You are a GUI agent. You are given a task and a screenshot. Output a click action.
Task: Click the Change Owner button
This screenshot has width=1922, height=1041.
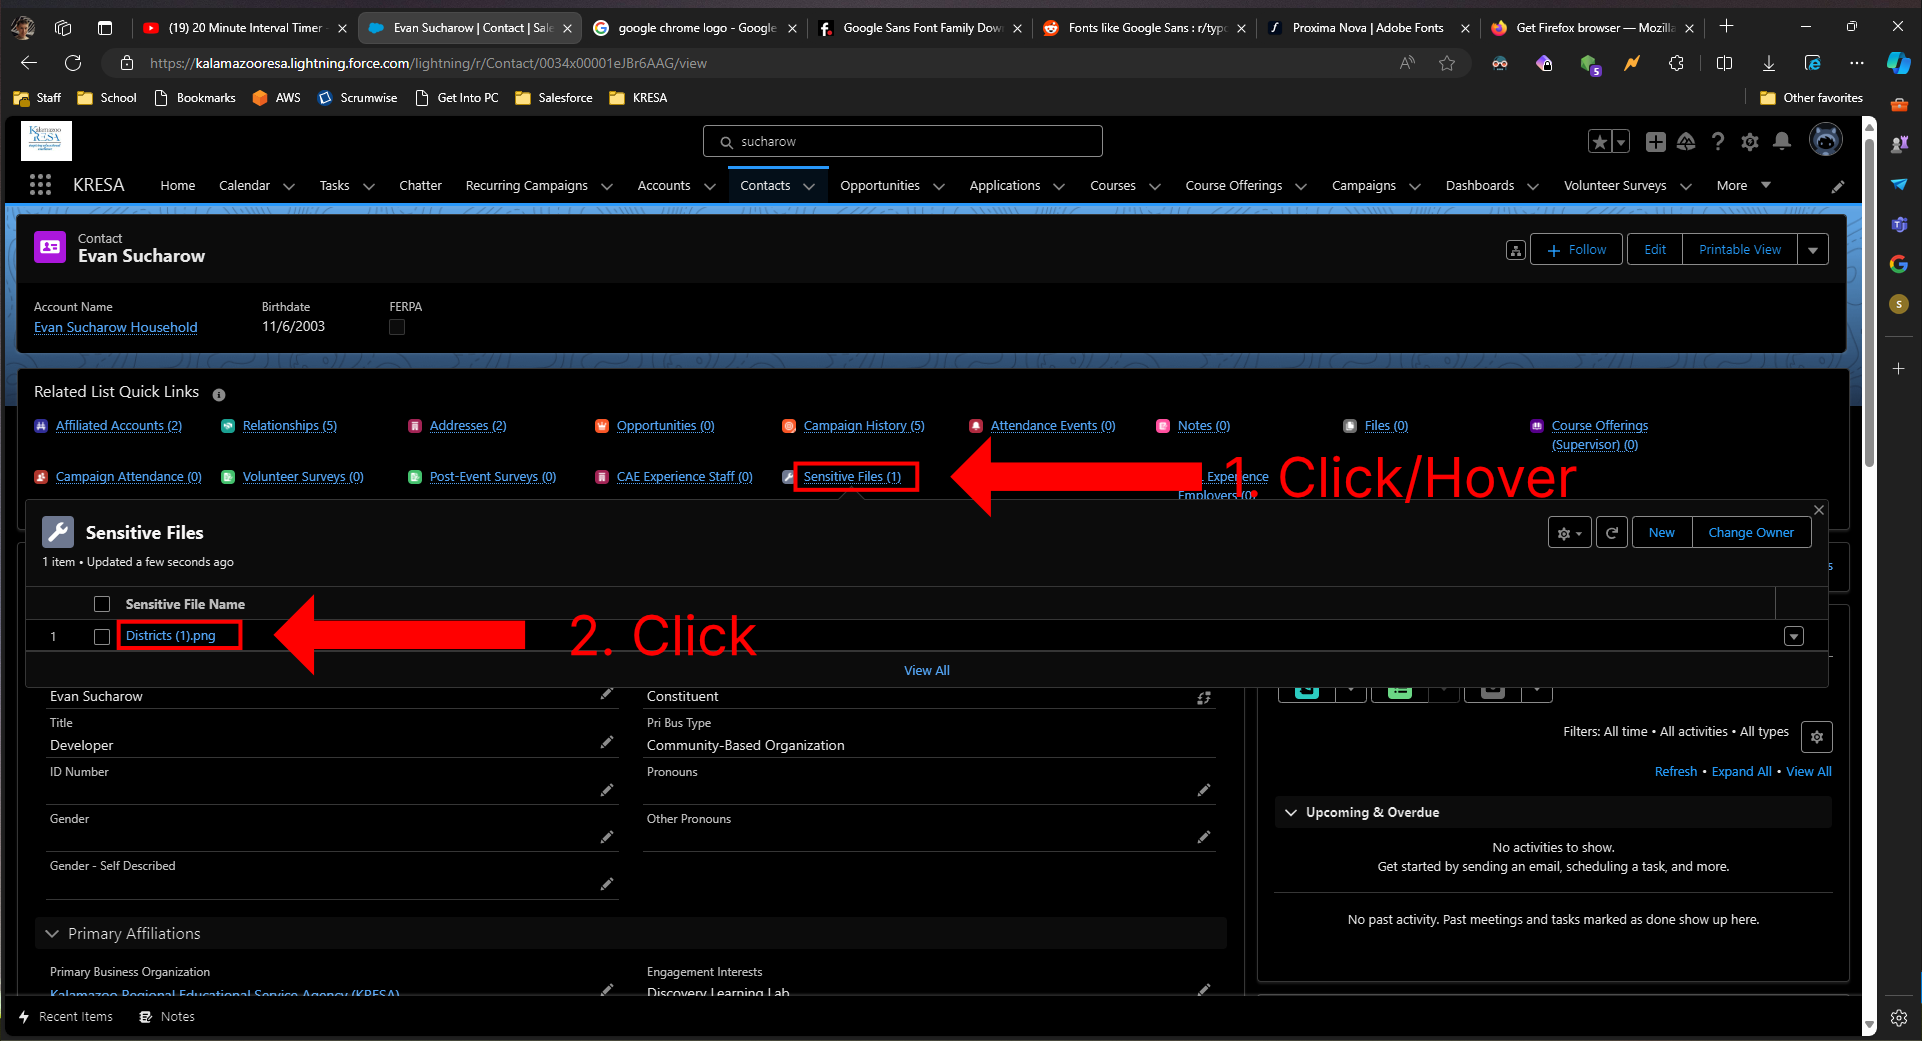tap(1751, 533)
